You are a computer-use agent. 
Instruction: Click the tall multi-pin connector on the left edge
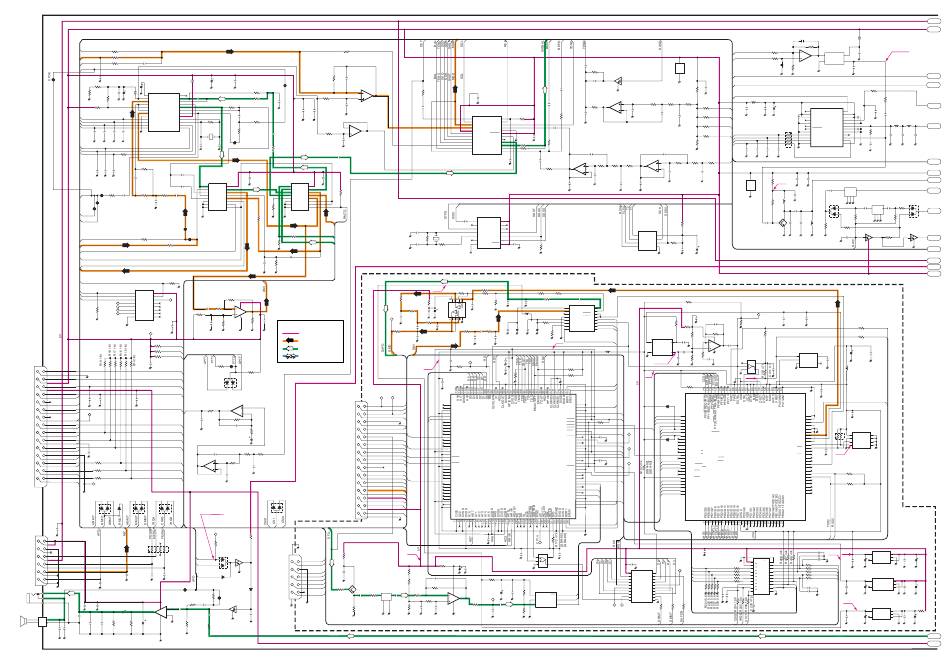pyautogui.click(x=41, y=426)
